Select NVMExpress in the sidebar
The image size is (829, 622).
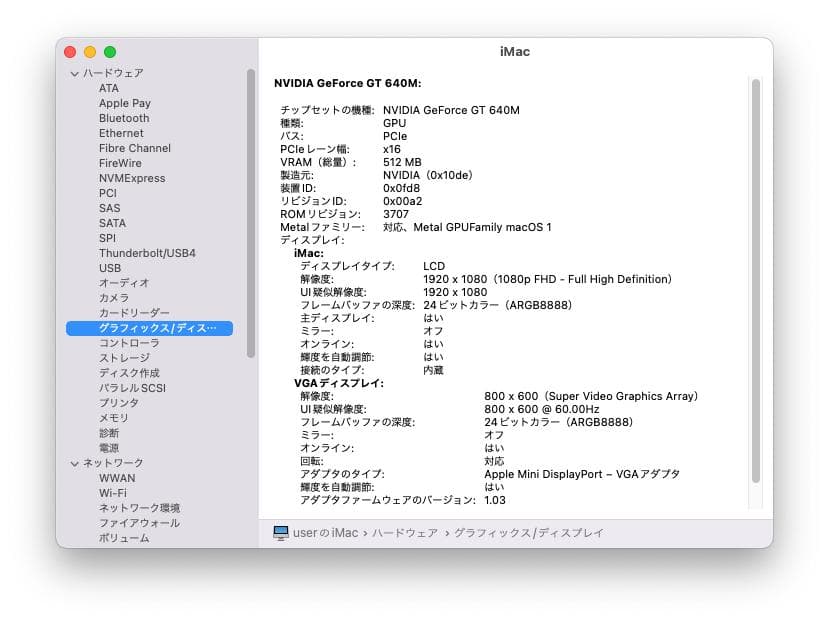pos(132,178)
